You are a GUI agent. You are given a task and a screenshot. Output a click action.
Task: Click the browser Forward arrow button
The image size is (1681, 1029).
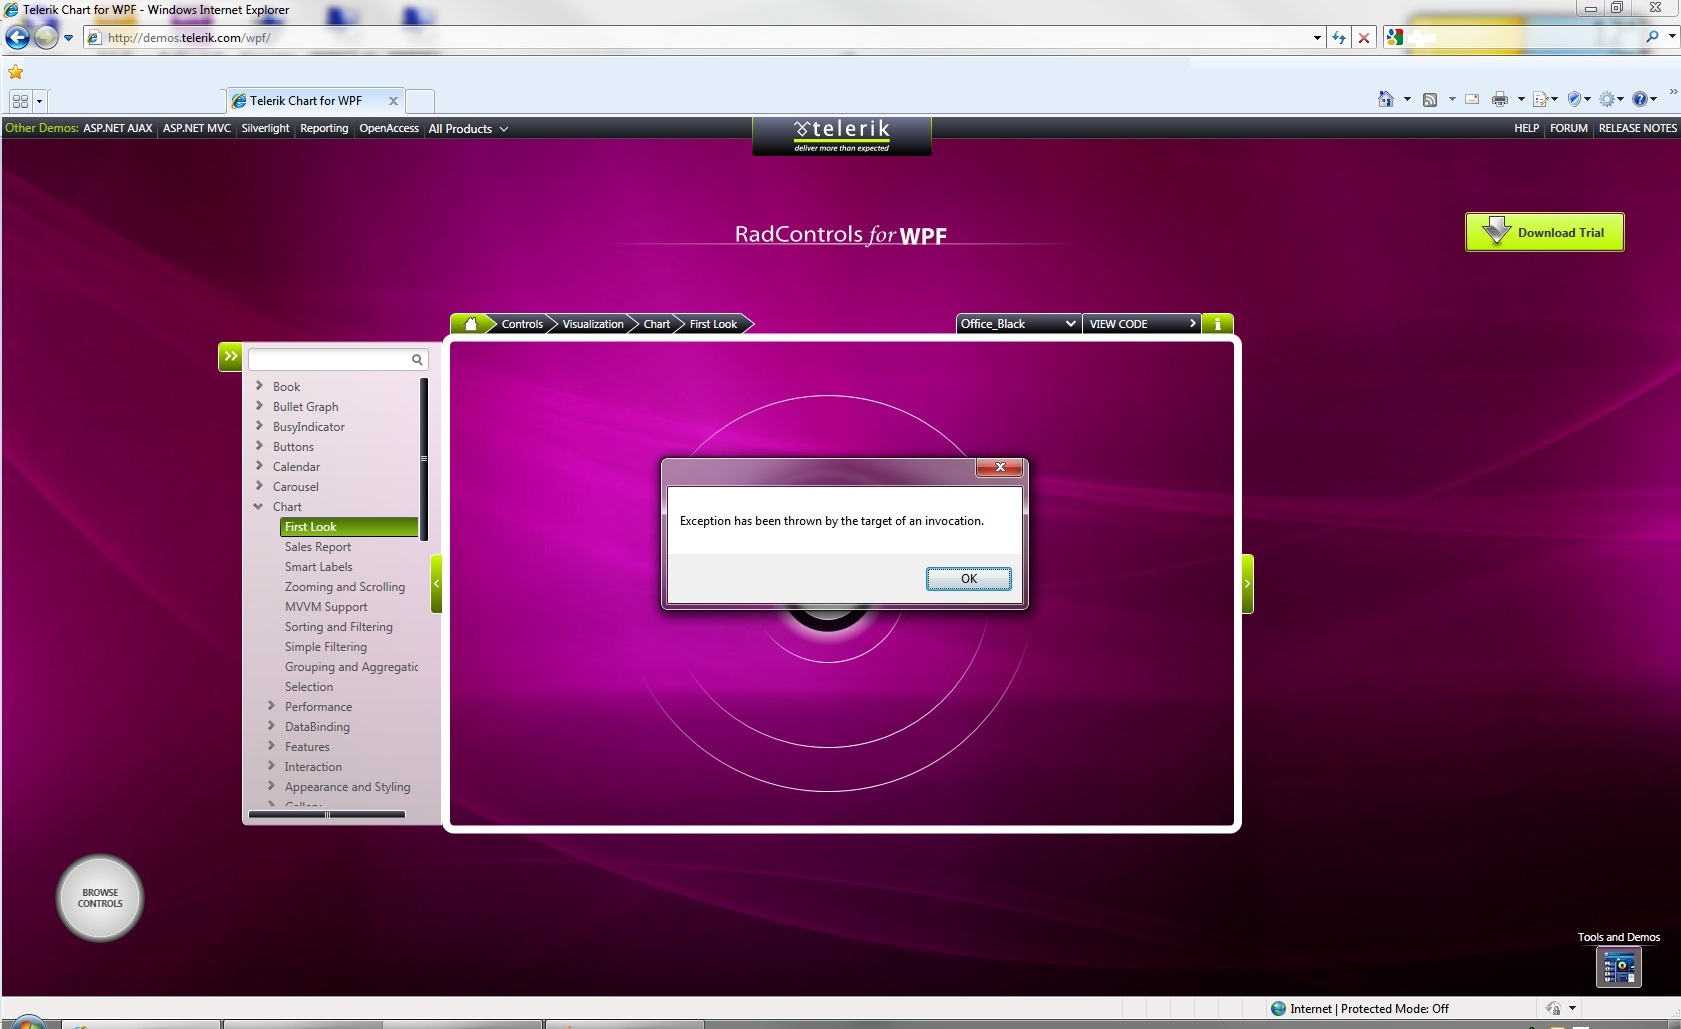coord(46,38)
